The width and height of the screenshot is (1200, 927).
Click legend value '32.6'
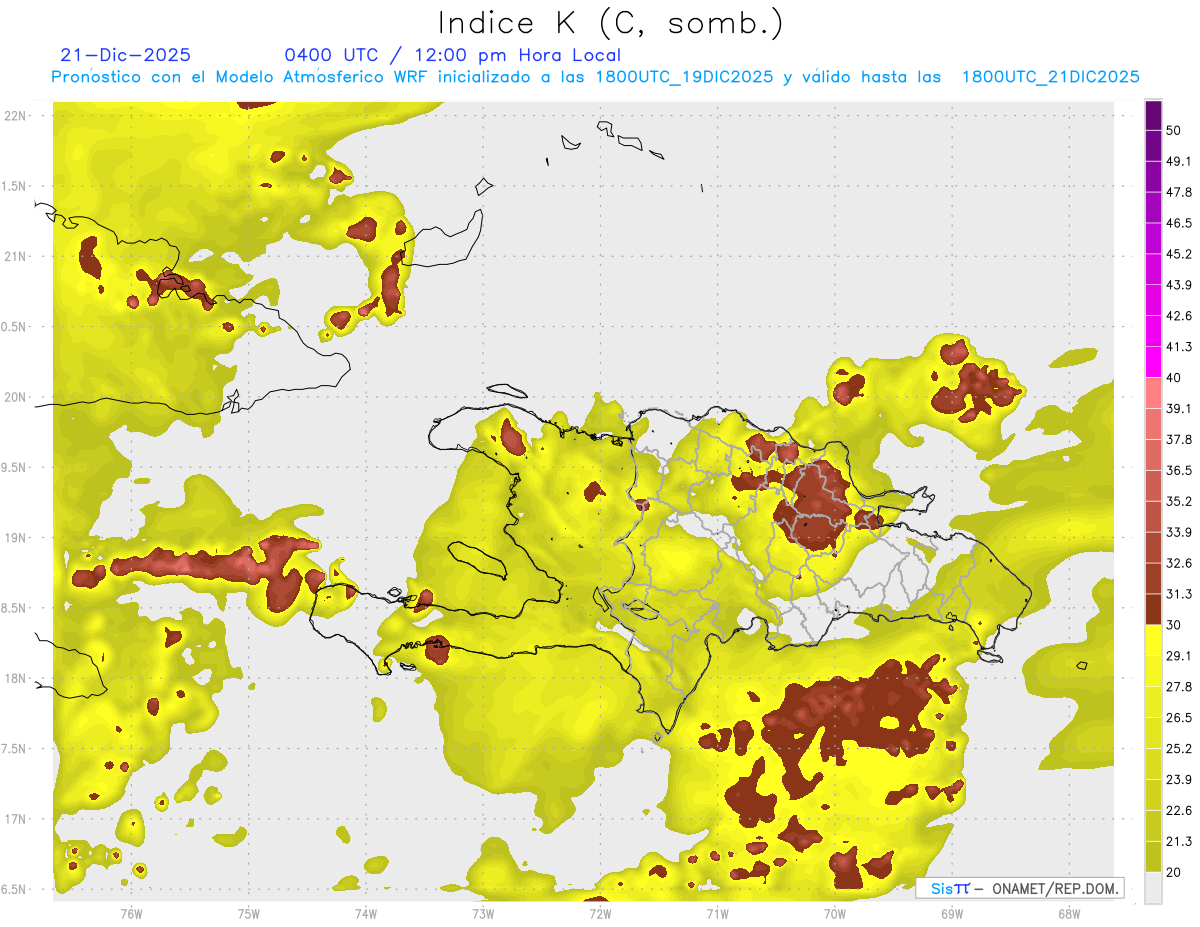coord(1179,563)
